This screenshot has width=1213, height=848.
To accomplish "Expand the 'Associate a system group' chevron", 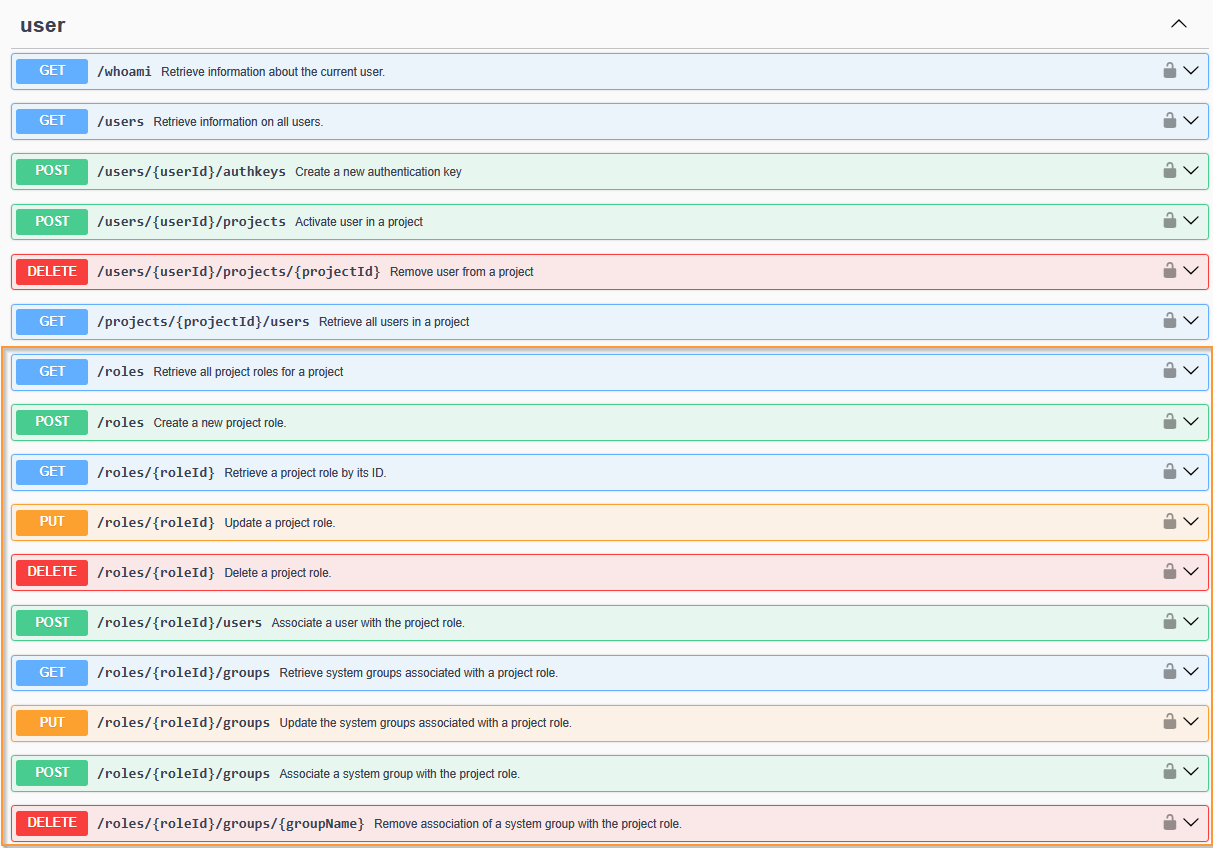I will point(1190,773).
